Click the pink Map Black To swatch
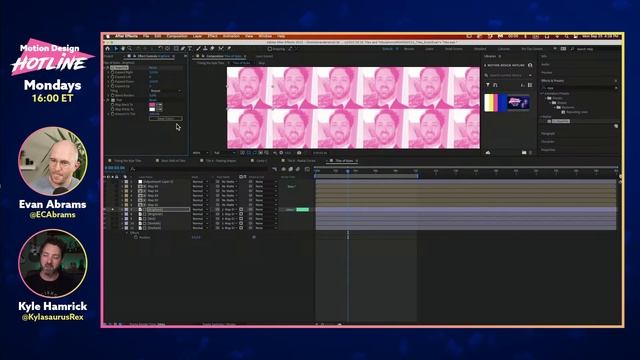This screenshot has height=360, width=640. point(152,104)
